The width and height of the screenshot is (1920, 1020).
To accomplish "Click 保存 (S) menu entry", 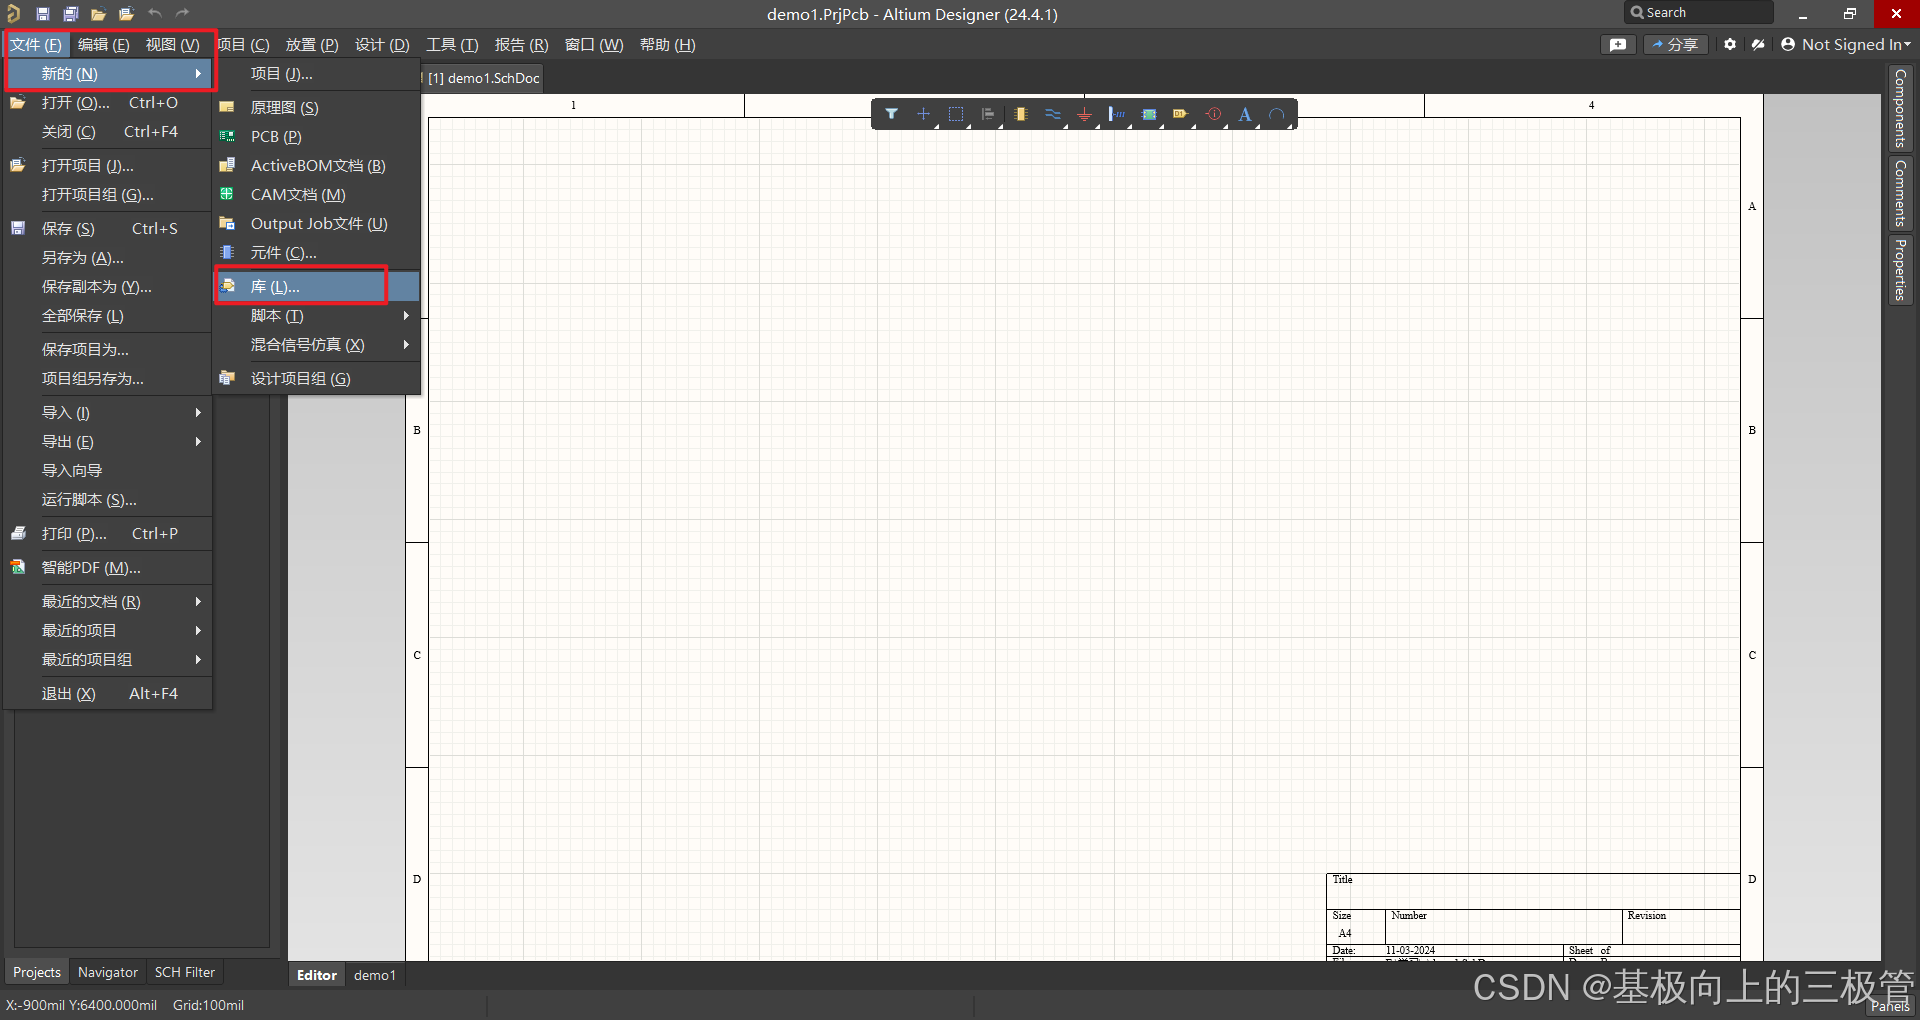I will click(x=108, y=228).
